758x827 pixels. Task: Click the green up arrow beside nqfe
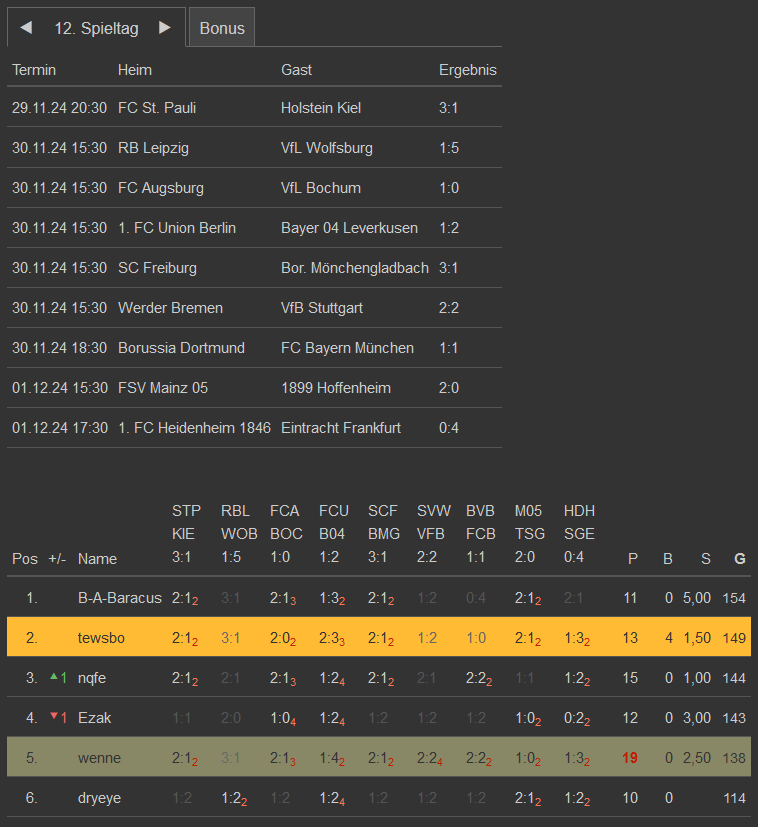(x=54, y=677)
